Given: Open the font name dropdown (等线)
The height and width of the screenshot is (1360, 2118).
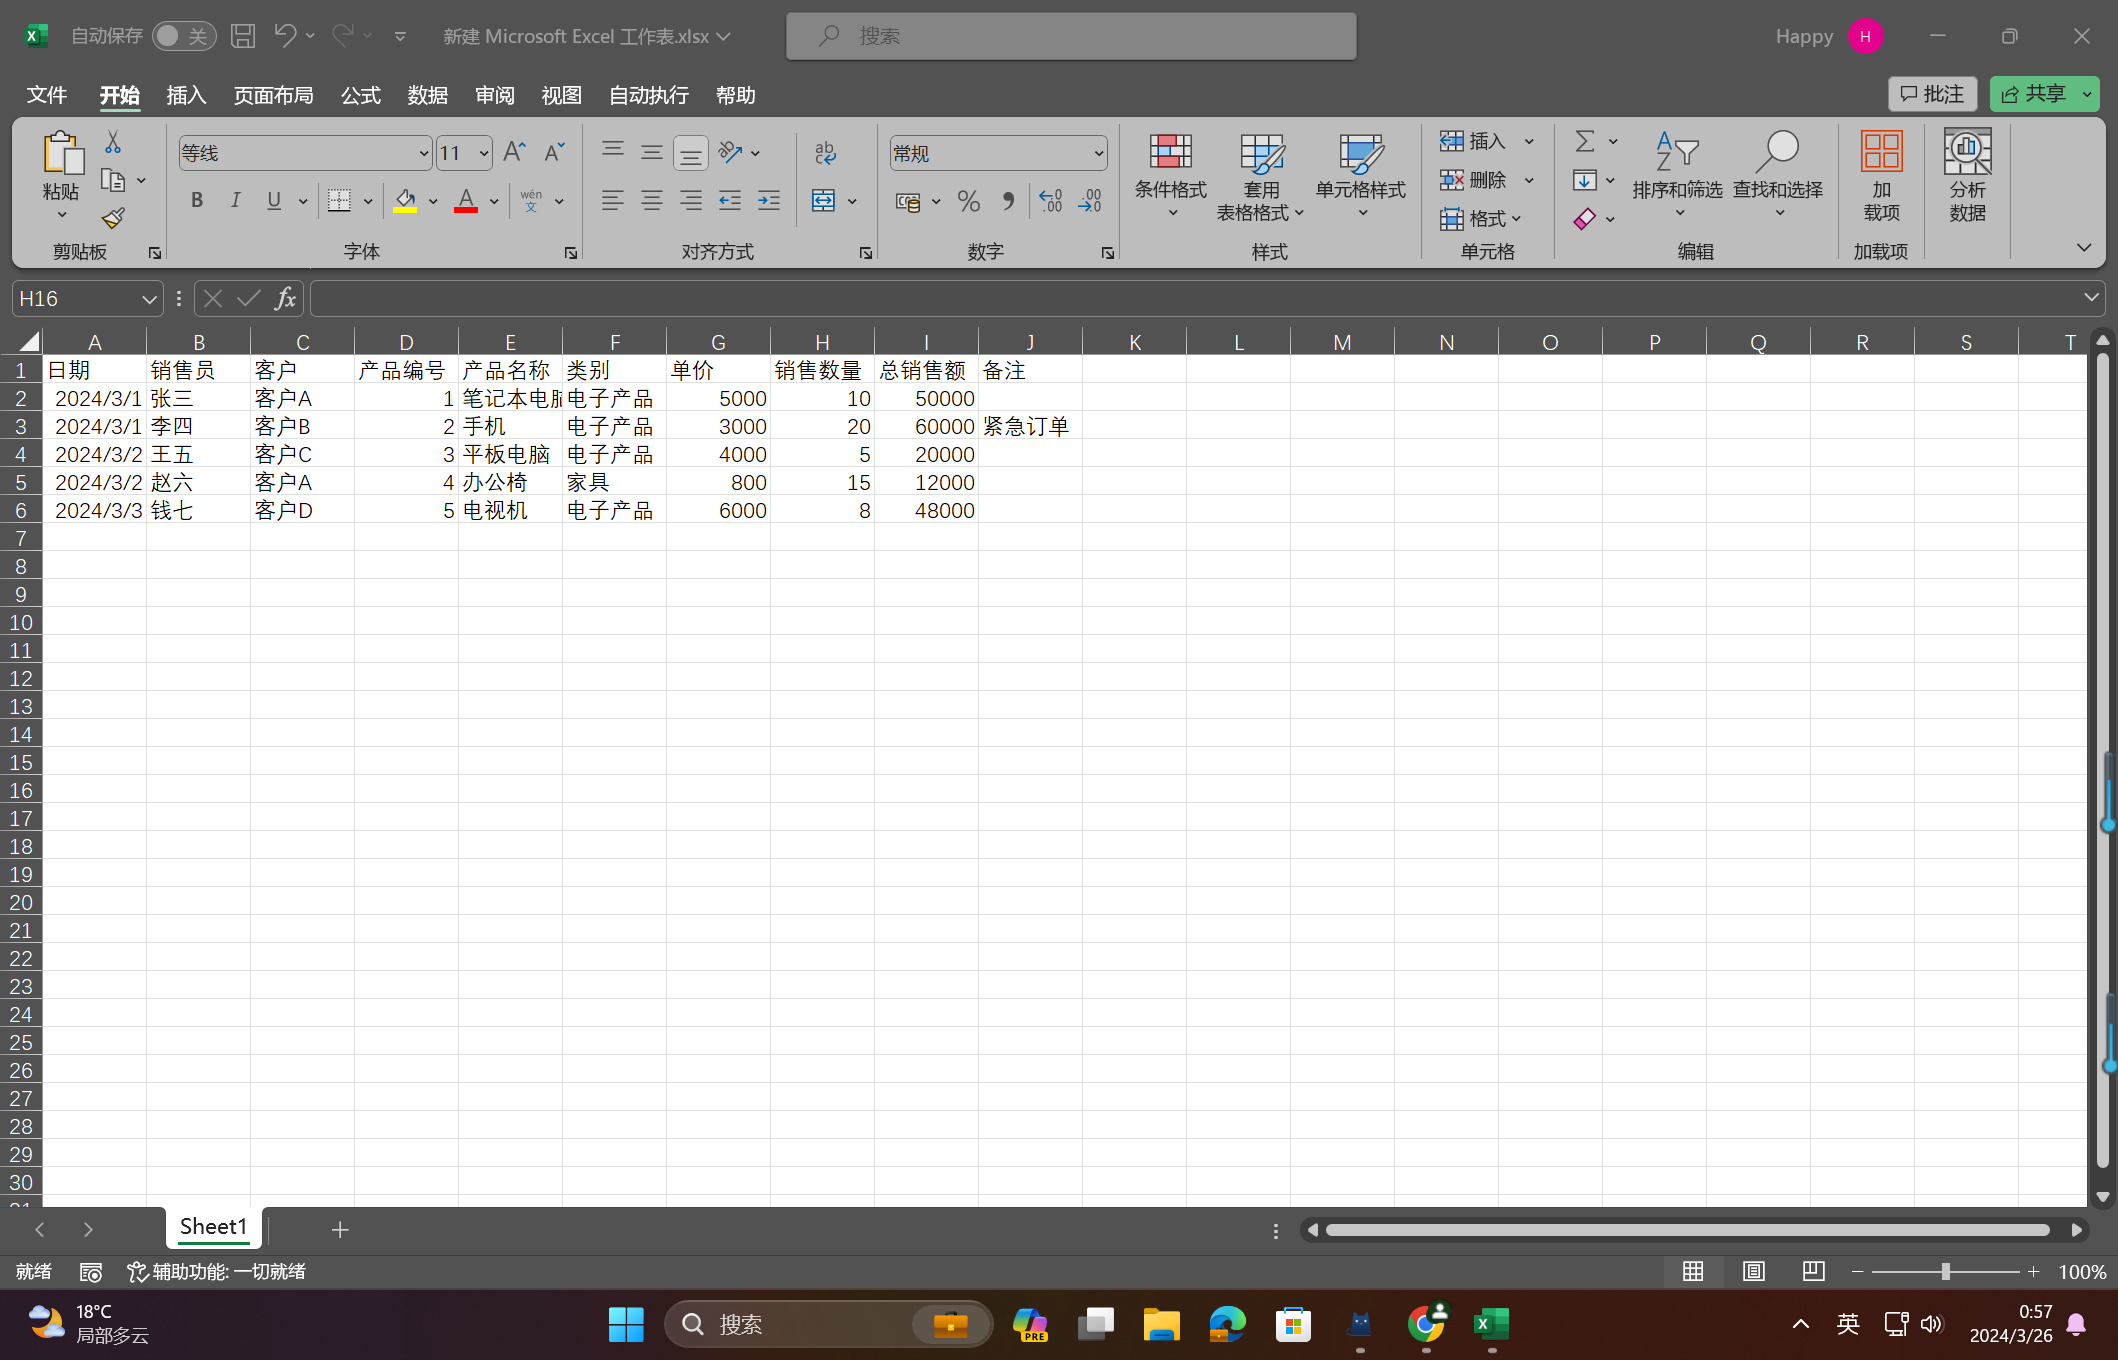Looking at the screenshot, I should click(423, 153).
